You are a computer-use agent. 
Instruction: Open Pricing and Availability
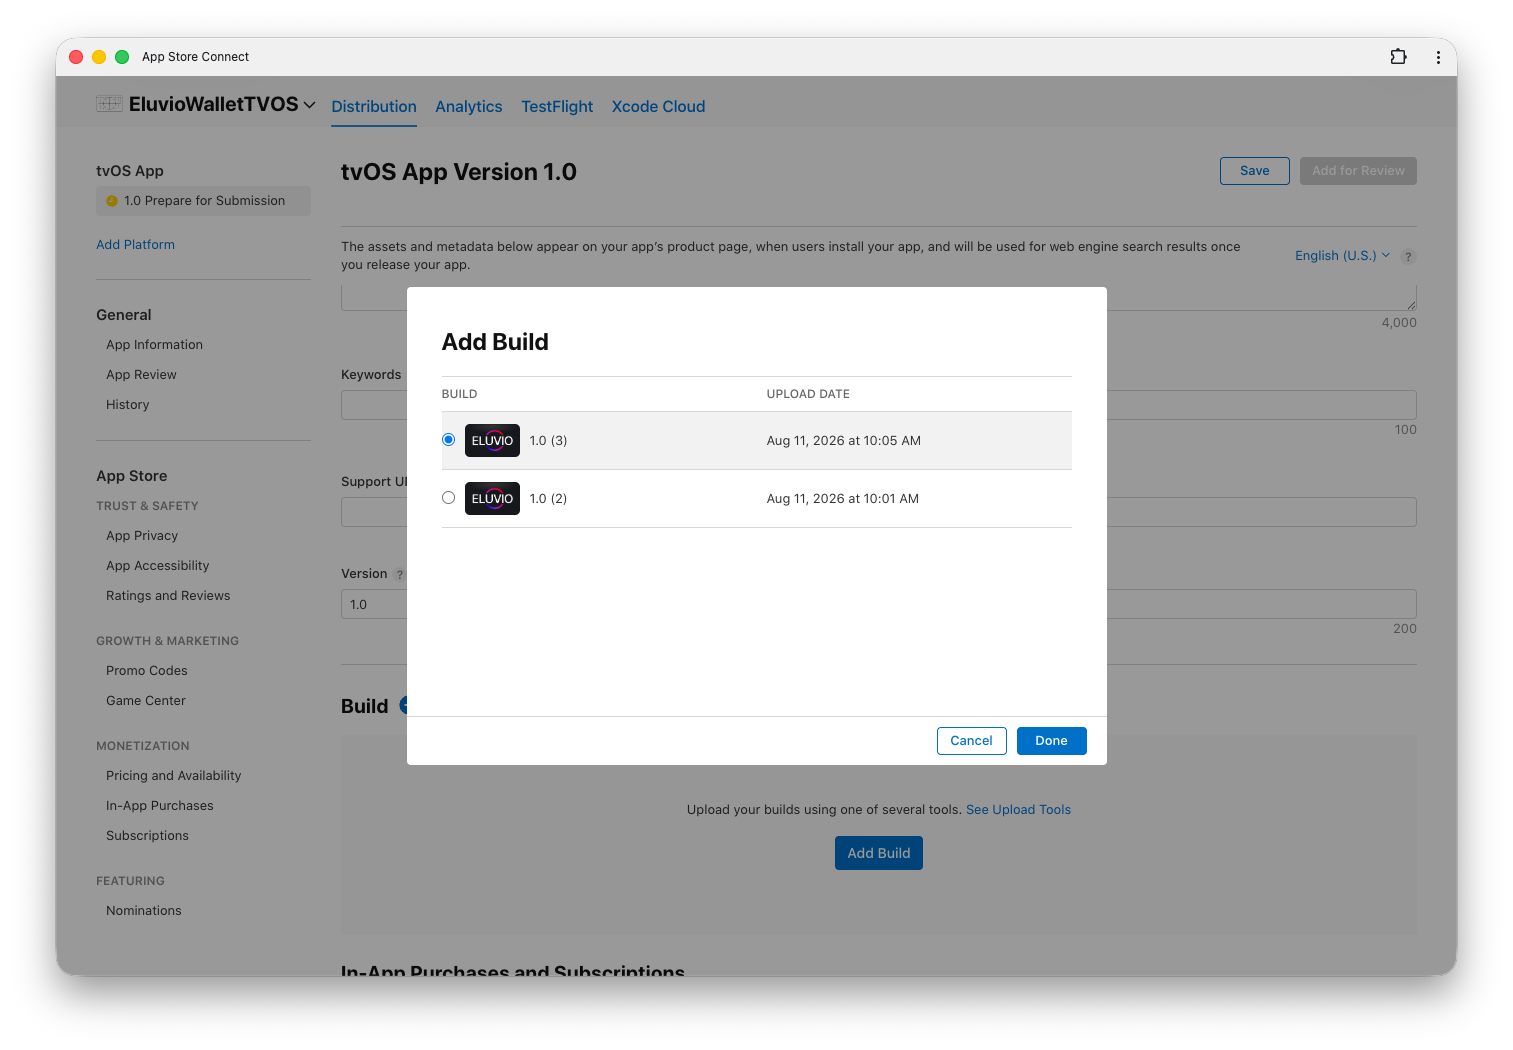tap(173, 776)
